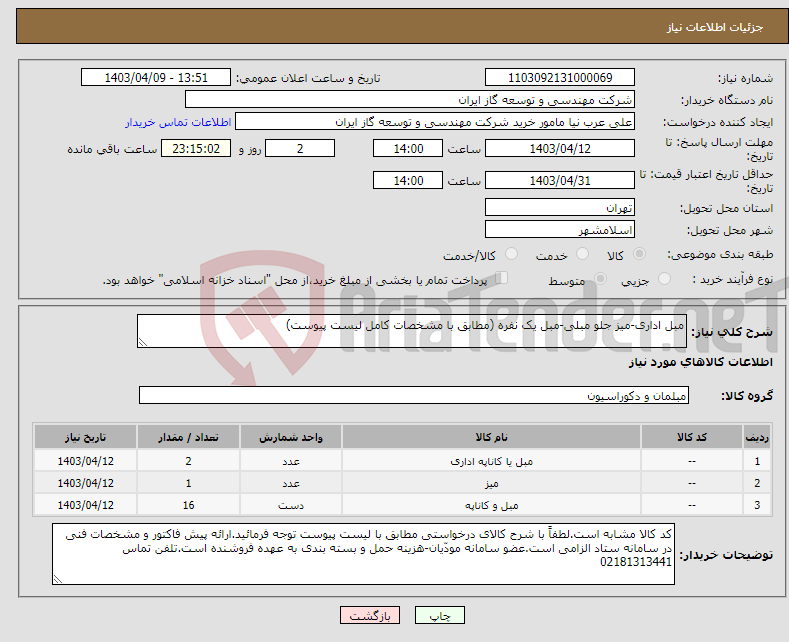Click quantity 16 in row 3
This screenshot has height=642, width=789.
[188, 505]
